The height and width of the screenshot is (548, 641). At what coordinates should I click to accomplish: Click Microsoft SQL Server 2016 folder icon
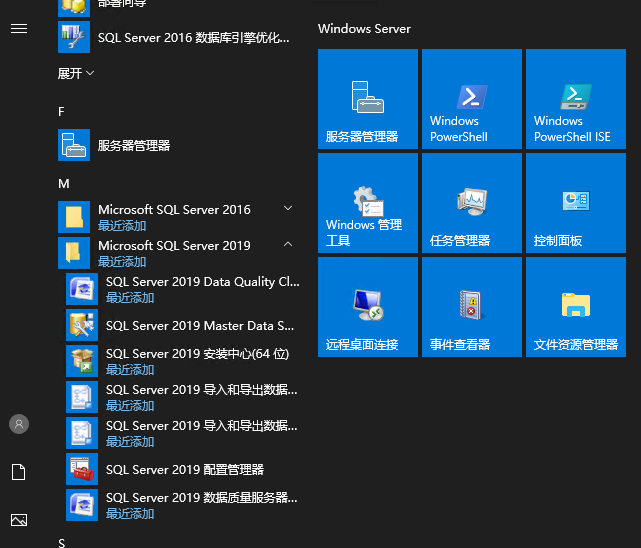[x=74, y=217]
